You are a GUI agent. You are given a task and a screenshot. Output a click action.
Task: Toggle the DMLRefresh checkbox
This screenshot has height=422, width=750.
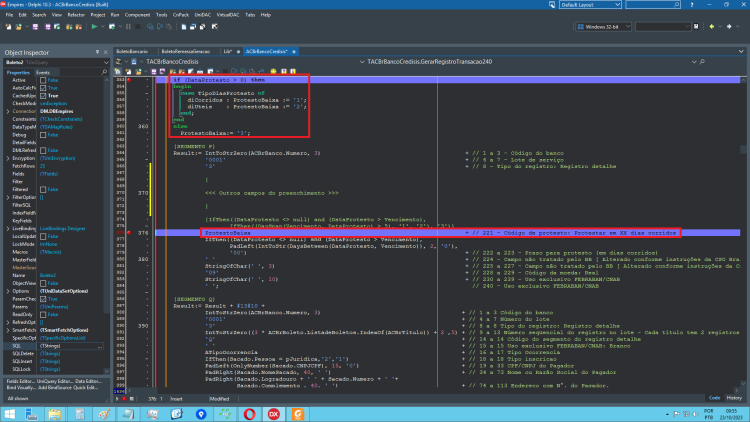click(x=43, y=150)
